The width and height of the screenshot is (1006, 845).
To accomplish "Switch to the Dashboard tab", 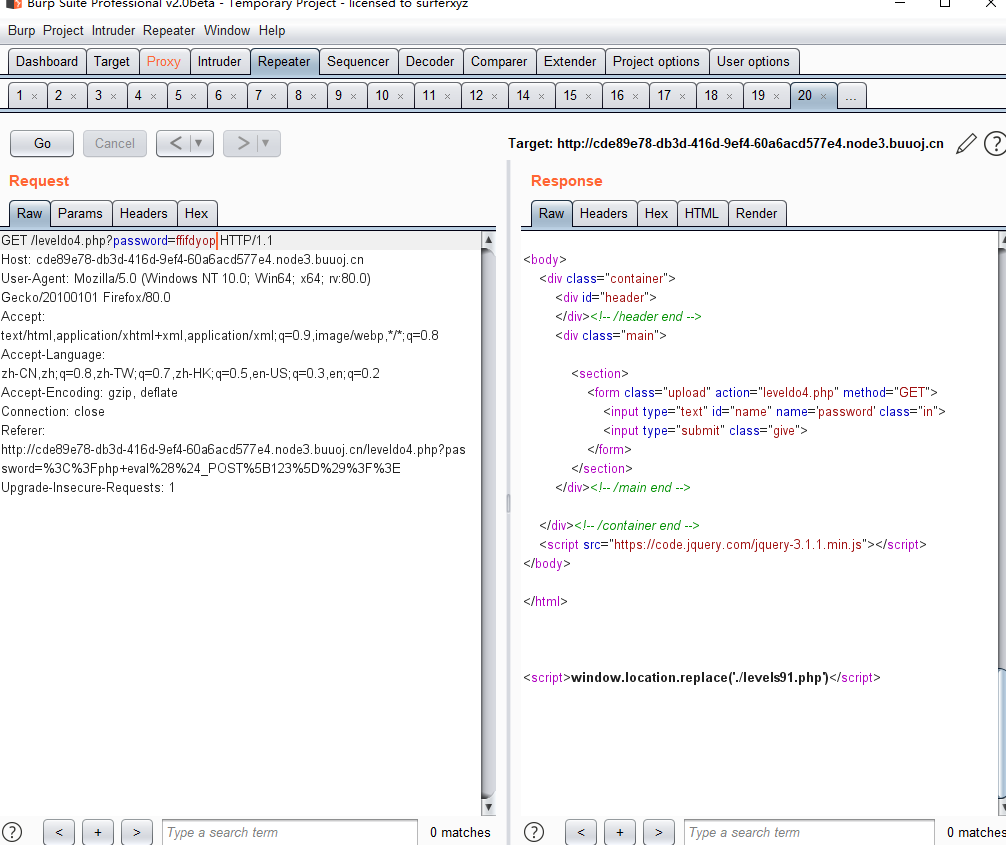I will (x=47, y=62).
